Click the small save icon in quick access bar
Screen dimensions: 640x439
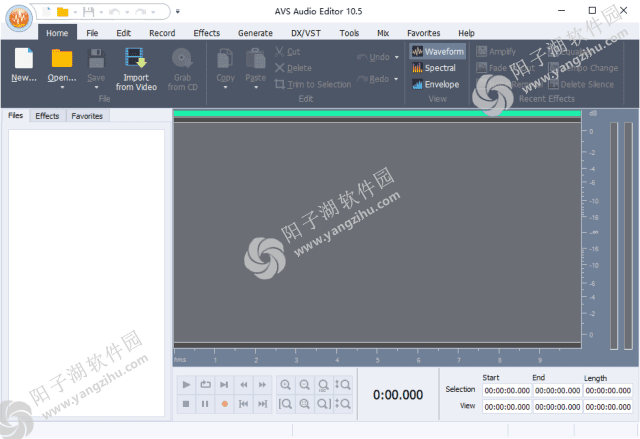coord(88,12)
